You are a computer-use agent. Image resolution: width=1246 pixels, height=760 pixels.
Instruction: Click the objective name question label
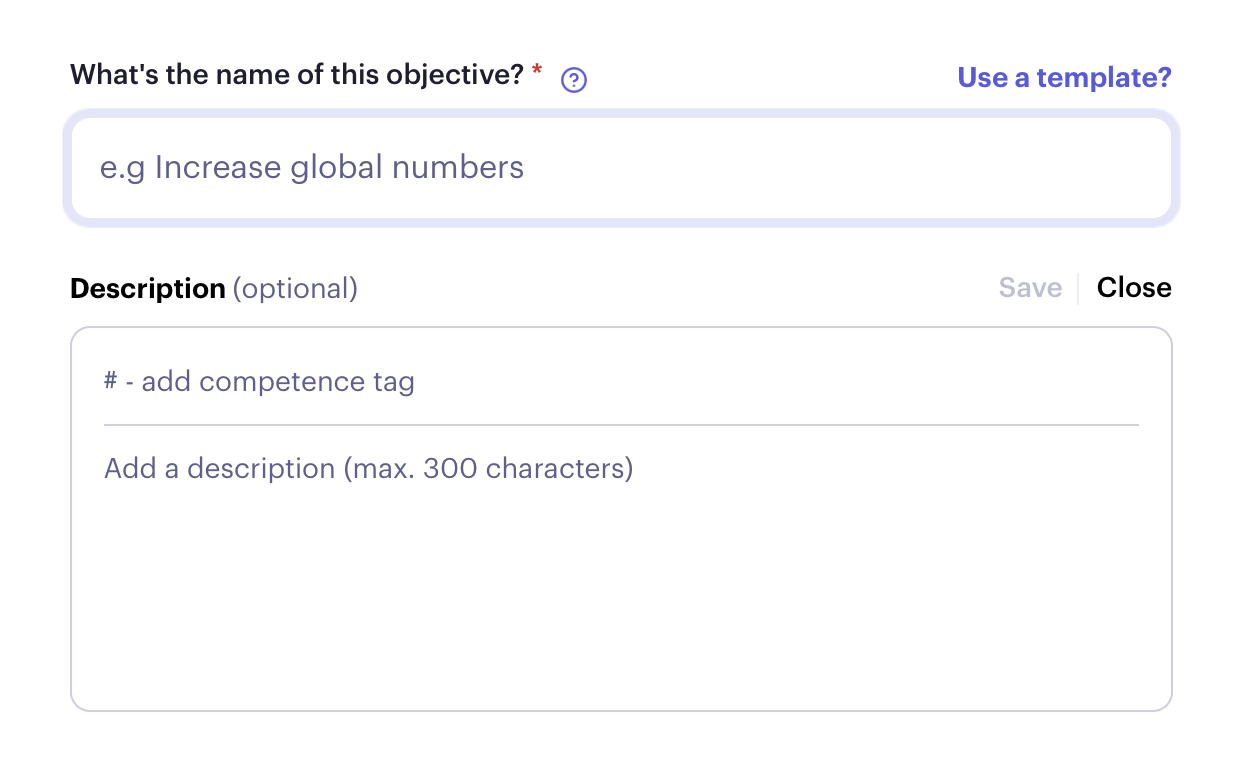297,75
